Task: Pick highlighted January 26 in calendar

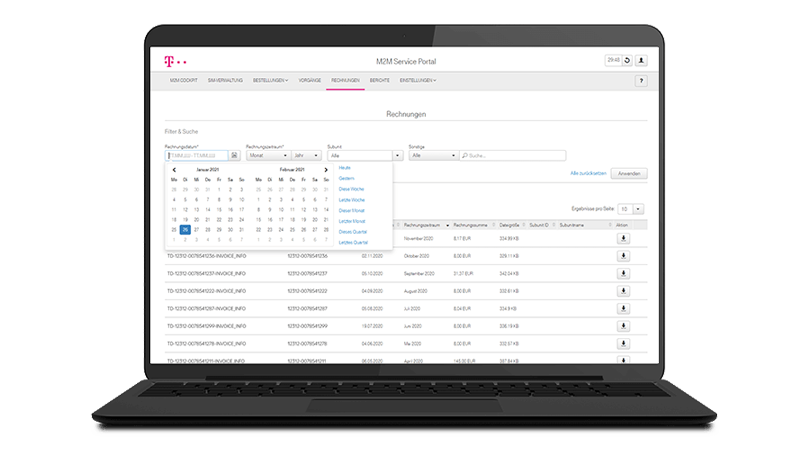Action: pos(185,229)
